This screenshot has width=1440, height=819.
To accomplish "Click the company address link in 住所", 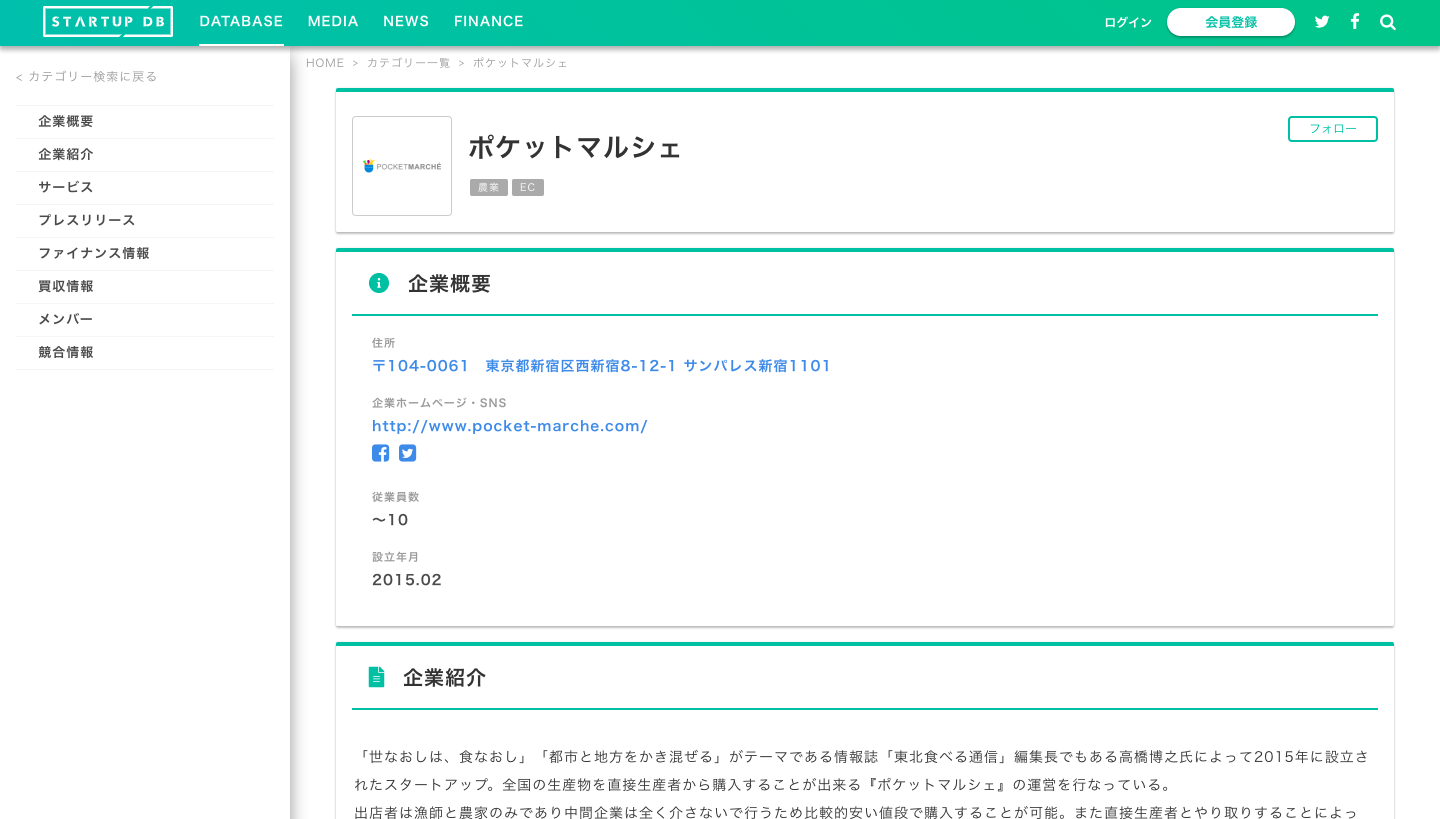I will coord(600,365).
